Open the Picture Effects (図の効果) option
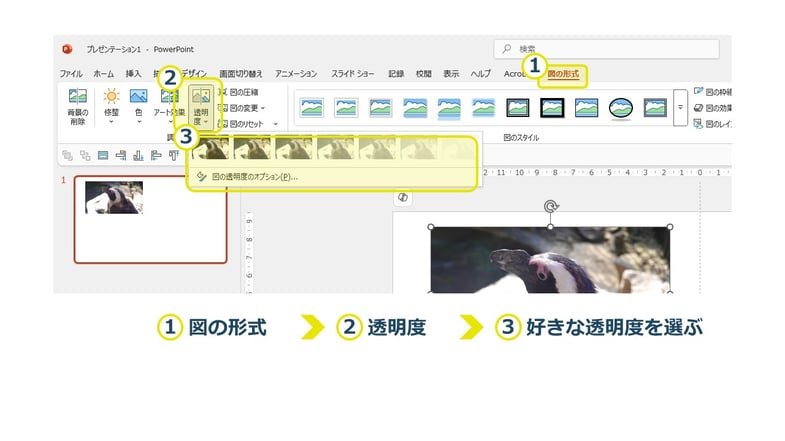This screenshot has width=785, height=441. [x=712, y=108]
